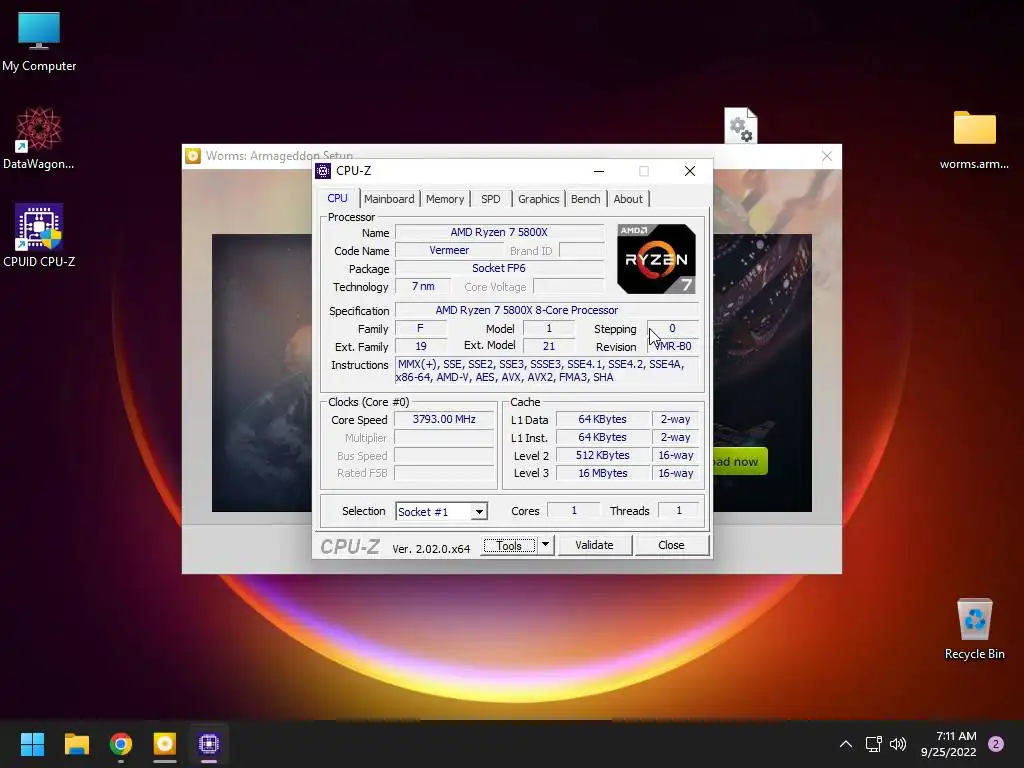Open File Explorer from taskbar
1024x768 pixels.
[x=76, y=744]
